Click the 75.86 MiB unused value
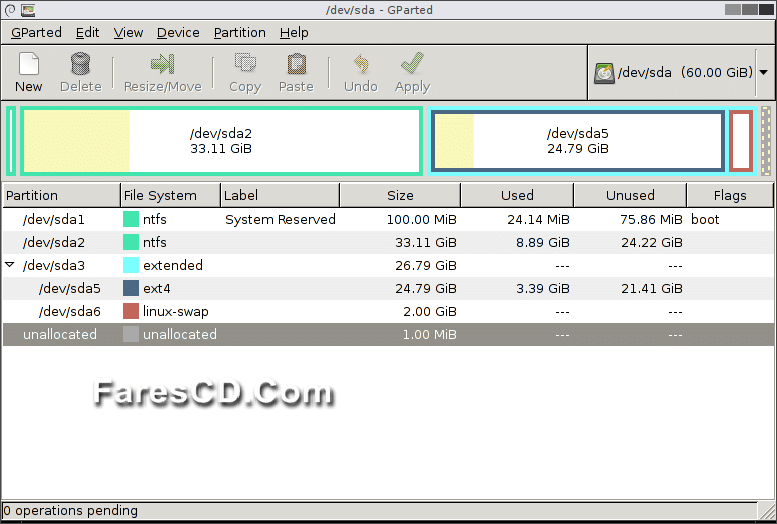This screenshot has height=524, width=777. coord(651,219)
